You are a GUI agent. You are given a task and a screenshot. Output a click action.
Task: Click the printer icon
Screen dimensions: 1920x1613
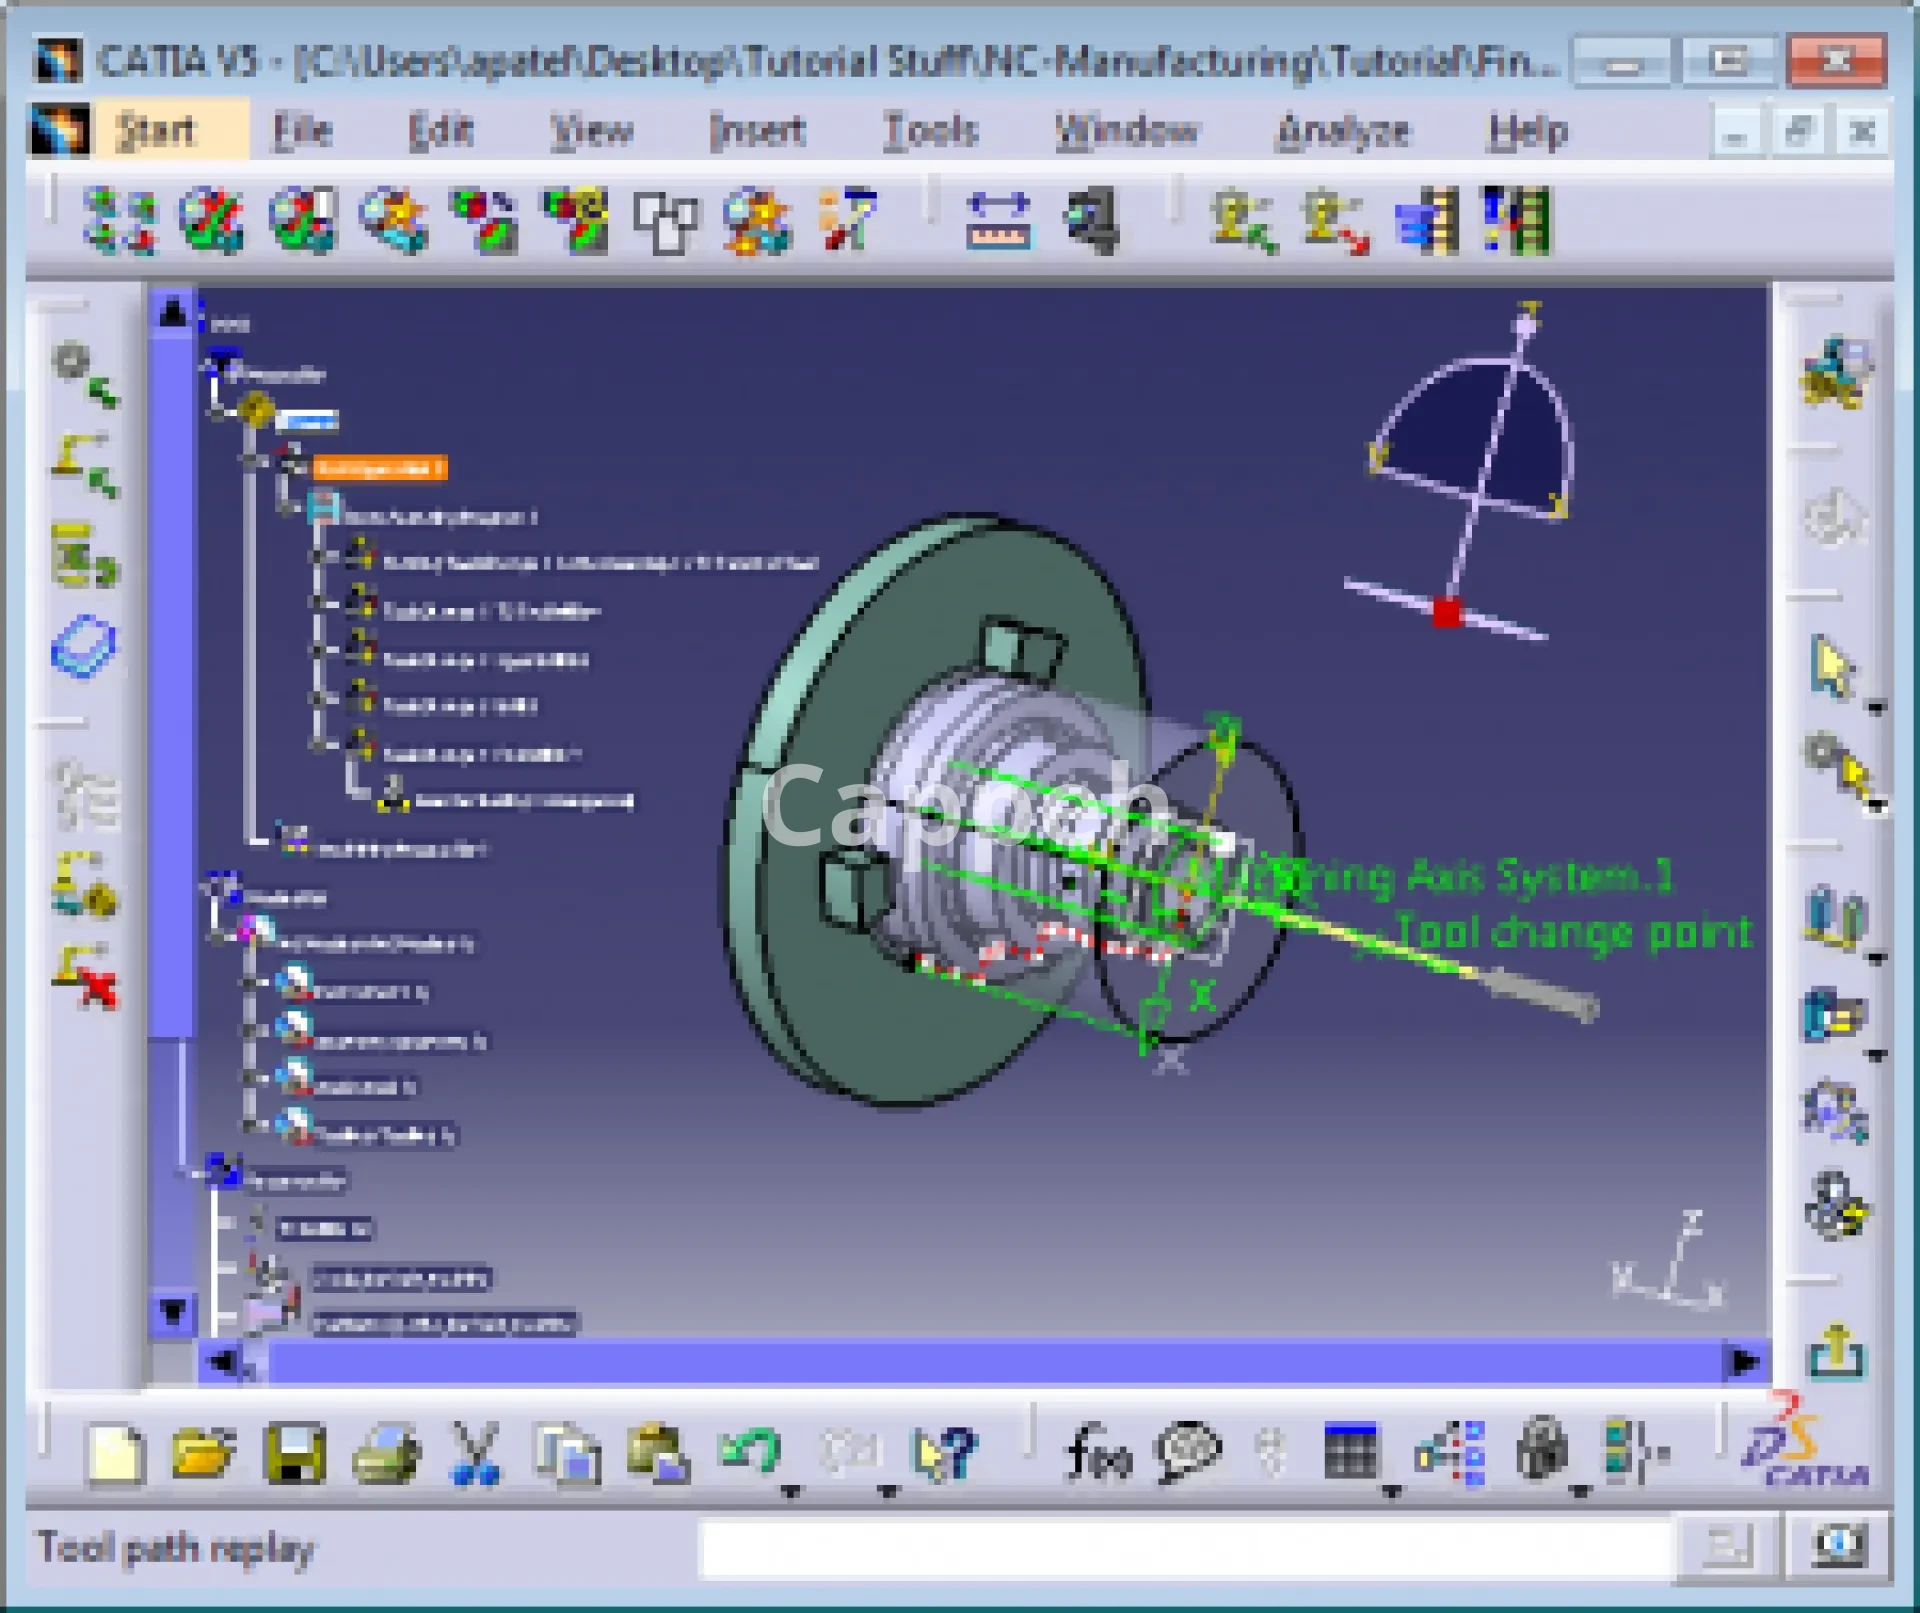pyautogui.click(x=386, y=1453)
